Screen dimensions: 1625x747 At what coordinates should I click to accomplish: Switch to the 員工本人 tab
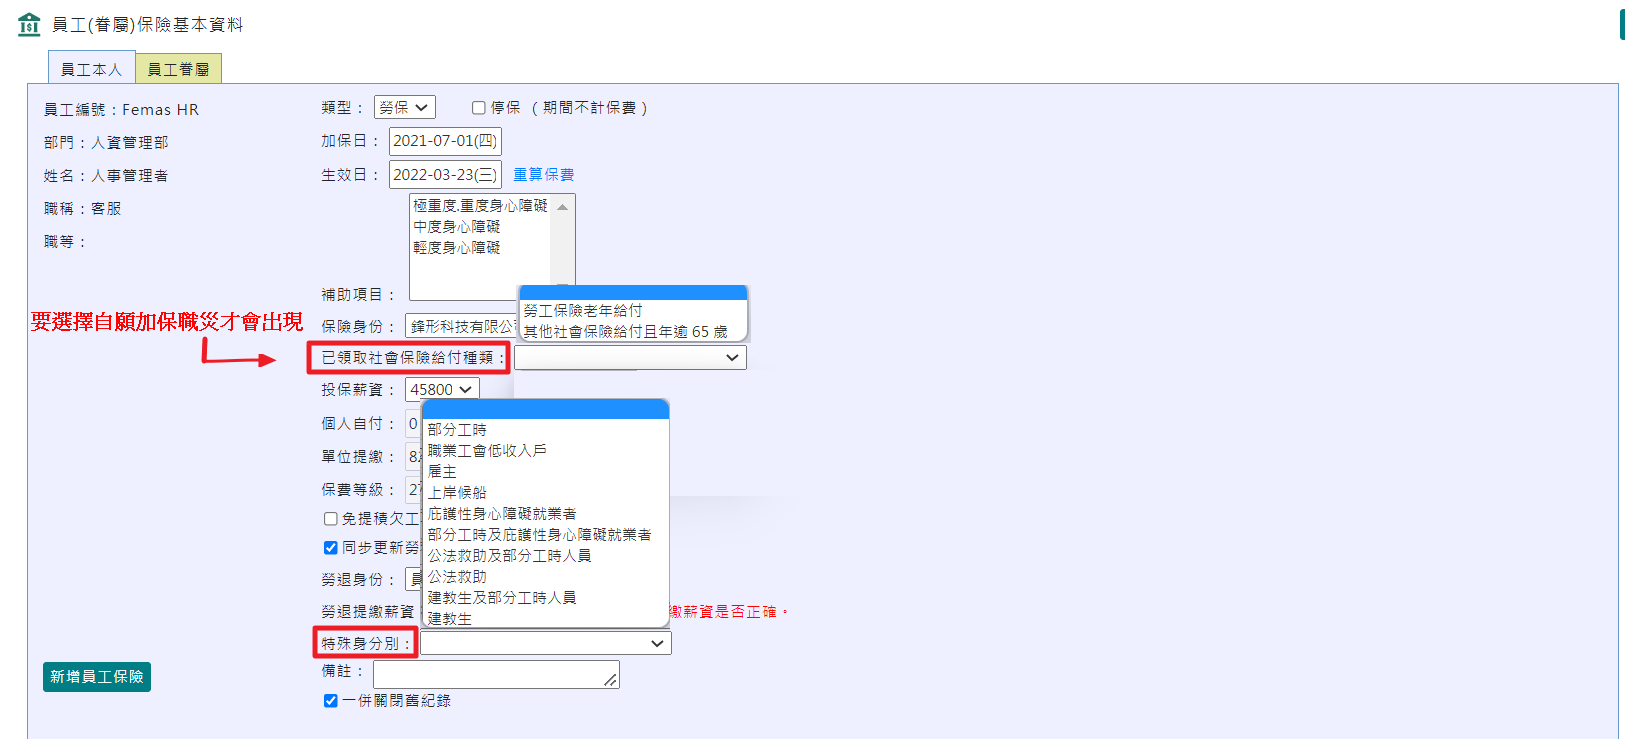[x=91, y=68]
